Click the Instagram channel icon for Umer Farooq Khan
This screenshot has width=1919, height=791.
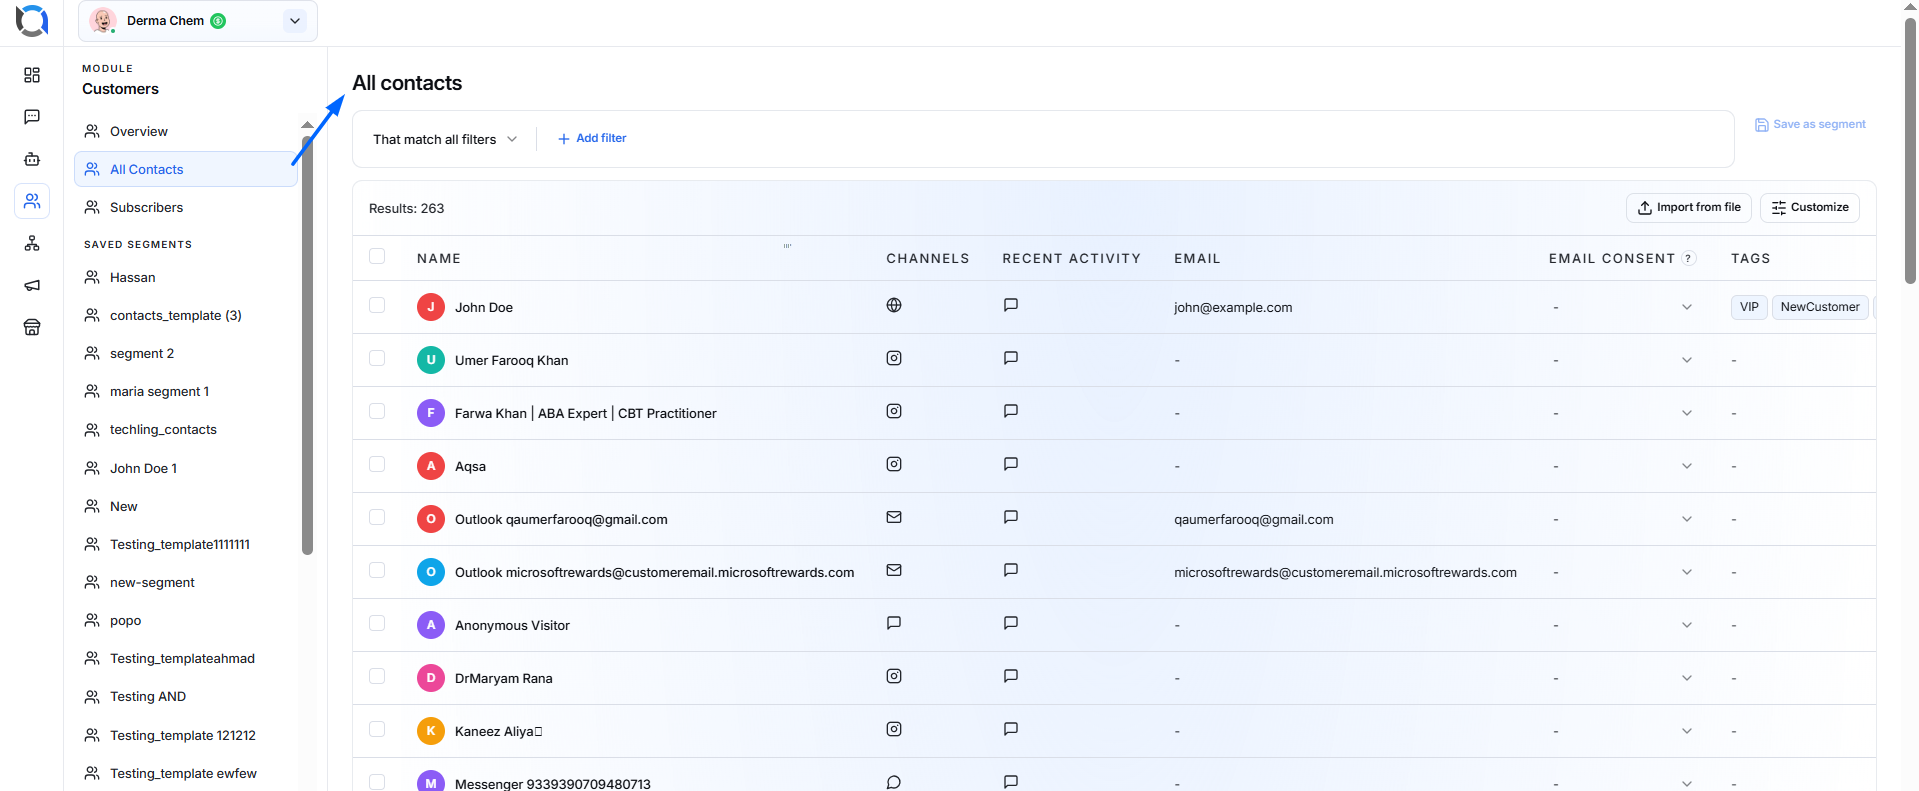pyautogui.click(x=894, y=358)
